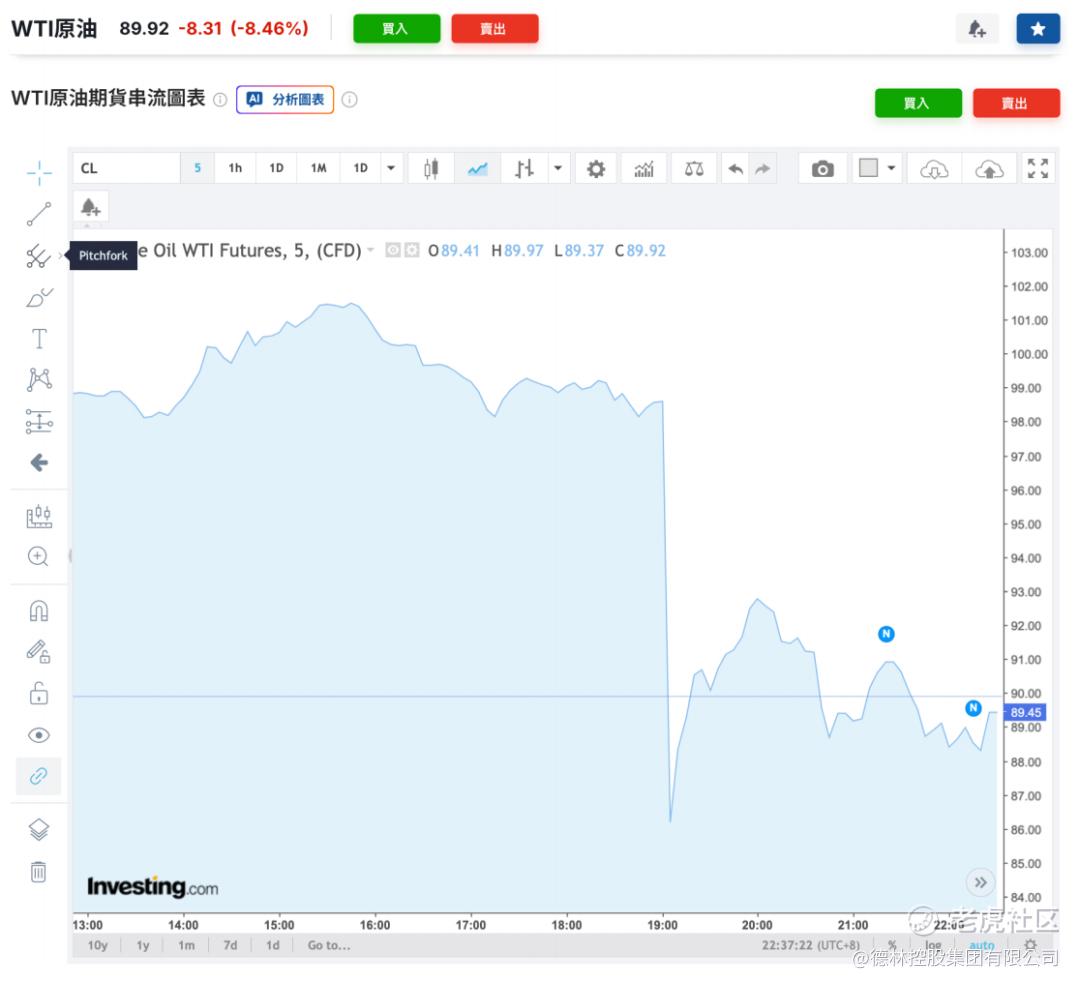Screen dimensions: 1080x983
Task: Select the 1D interval next to 1h
Action: pos(276,168)
